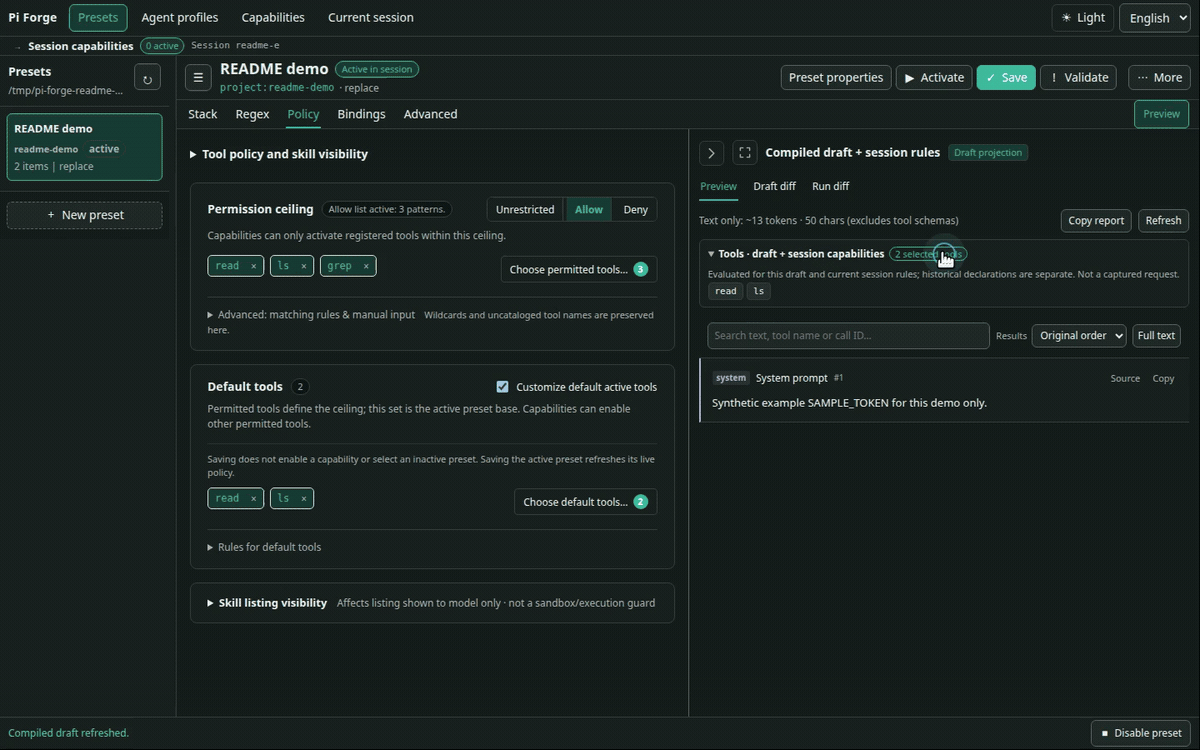Focus the search text or tool name field
1200x750 pixels.
tap(848, 335)
